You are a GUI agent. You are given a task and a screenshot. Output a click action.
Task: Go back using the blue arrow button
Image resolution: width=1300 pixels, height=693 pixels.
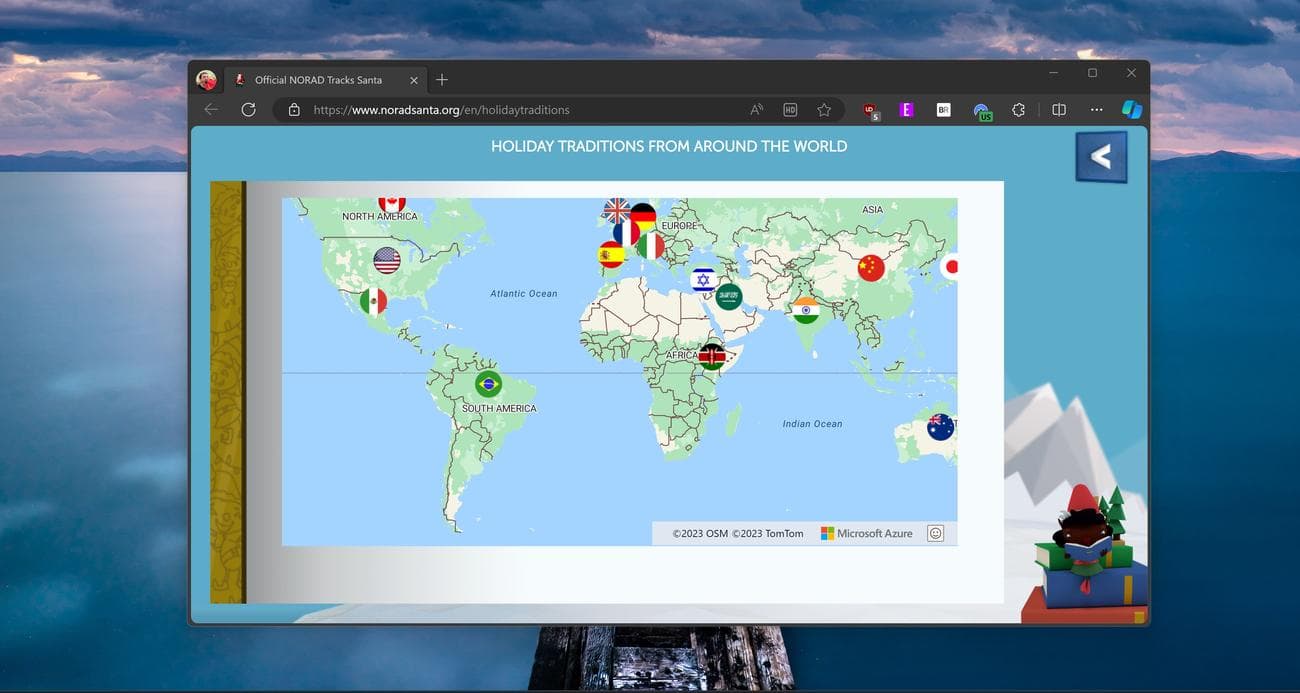tap(1101, 156)
